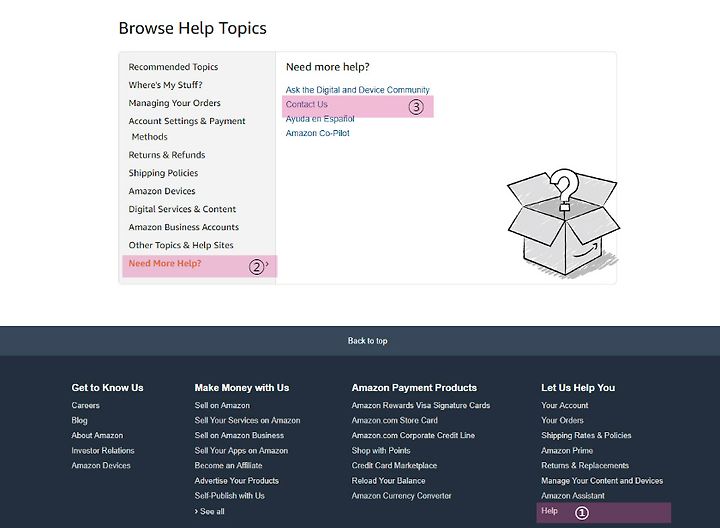720x528 pixels.
Task: Click the 'Get to Know Us' heading
Action: 107,388
